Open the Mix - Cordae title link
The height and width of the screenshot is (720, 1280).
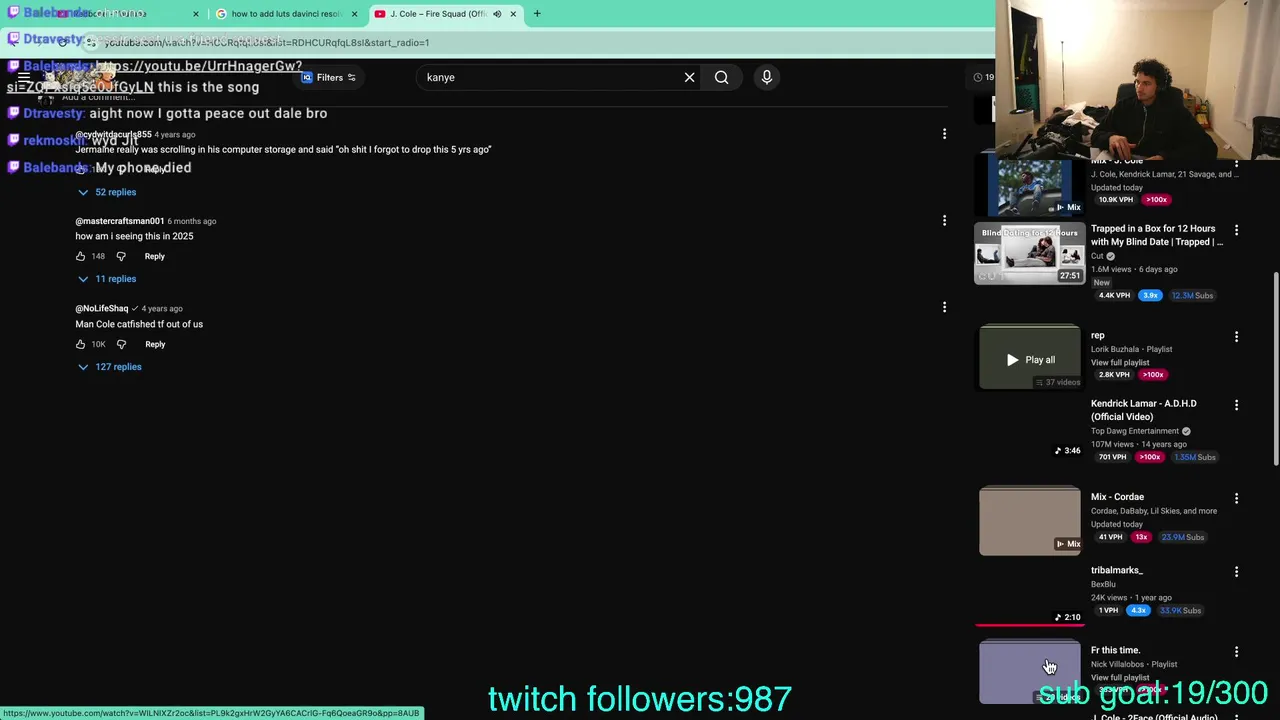coord(1117,497)
